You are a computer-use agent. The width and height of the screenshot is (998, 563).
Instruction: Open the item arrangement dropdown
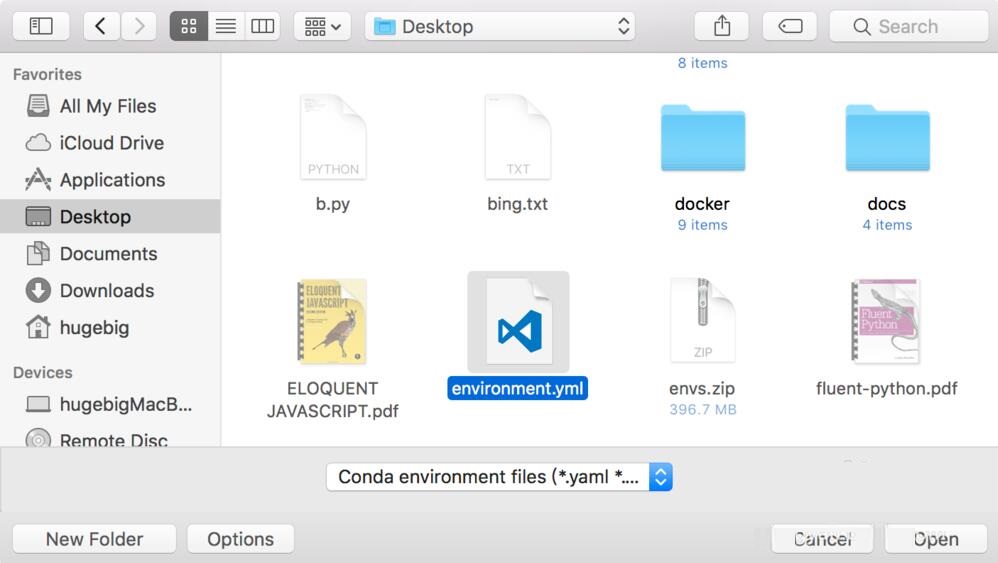point(321,27)
